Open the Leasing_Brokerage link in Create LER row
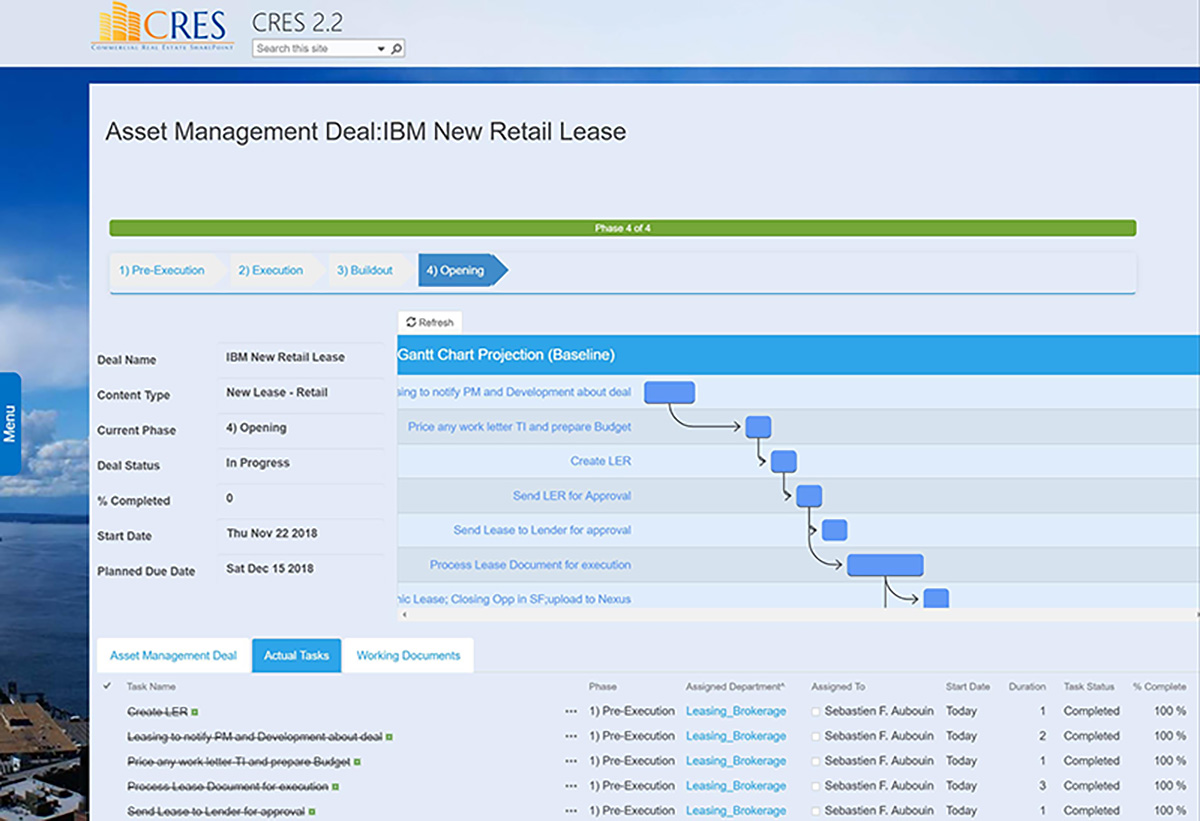Image resolution: width=1200 pixels, height=821 pixels. click(x=736, y=711)
